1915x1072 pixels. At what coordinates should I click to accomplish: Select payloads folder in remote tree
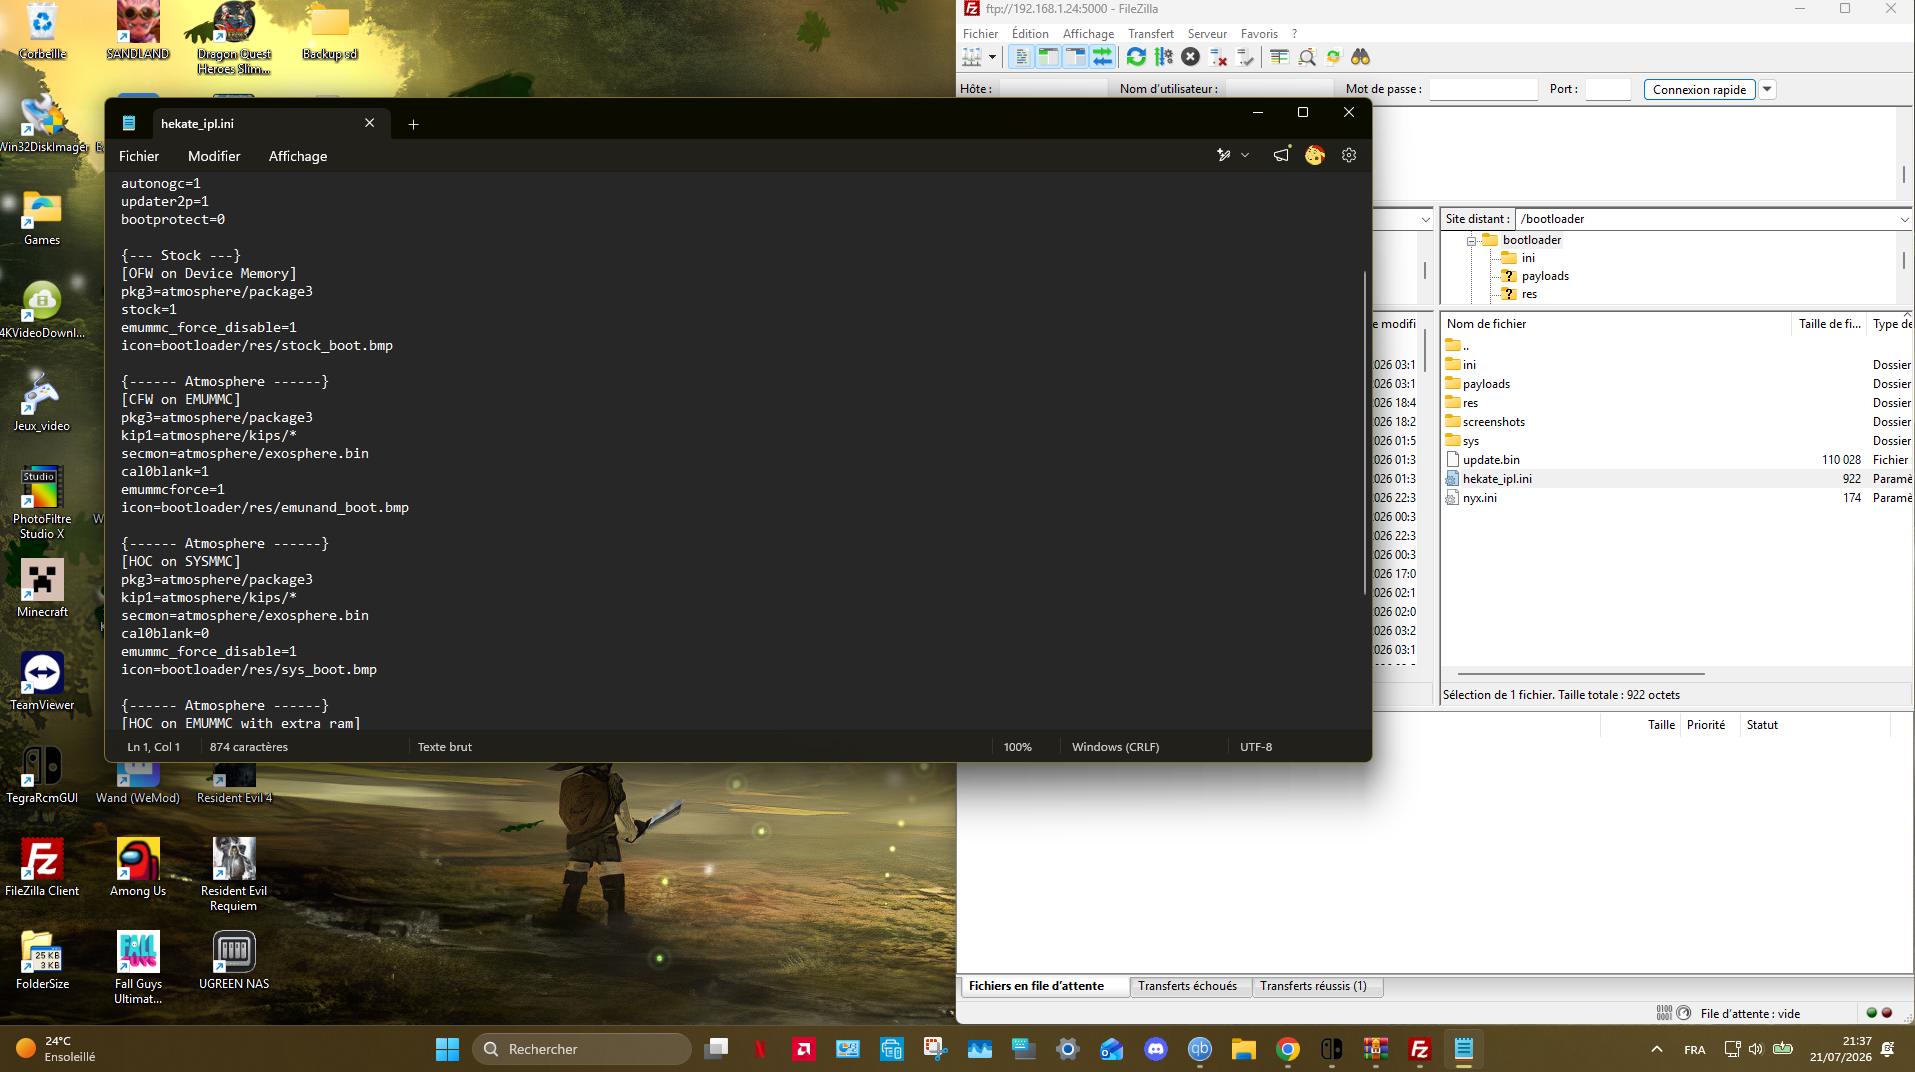point(1545,276)
